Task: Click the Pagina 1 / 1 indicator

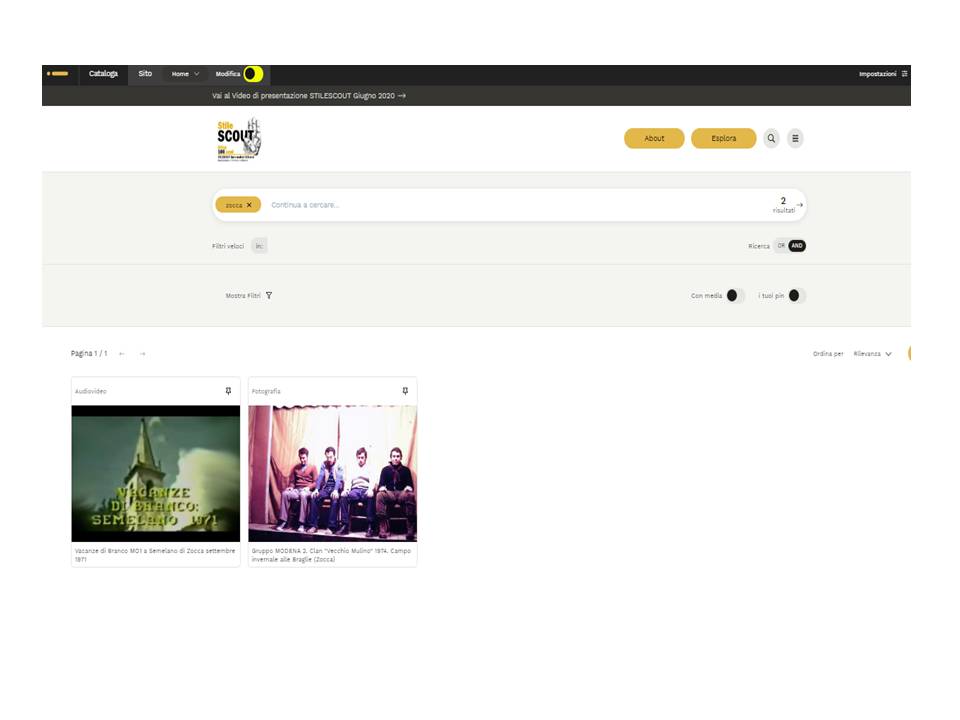Action: coord(89,354)
